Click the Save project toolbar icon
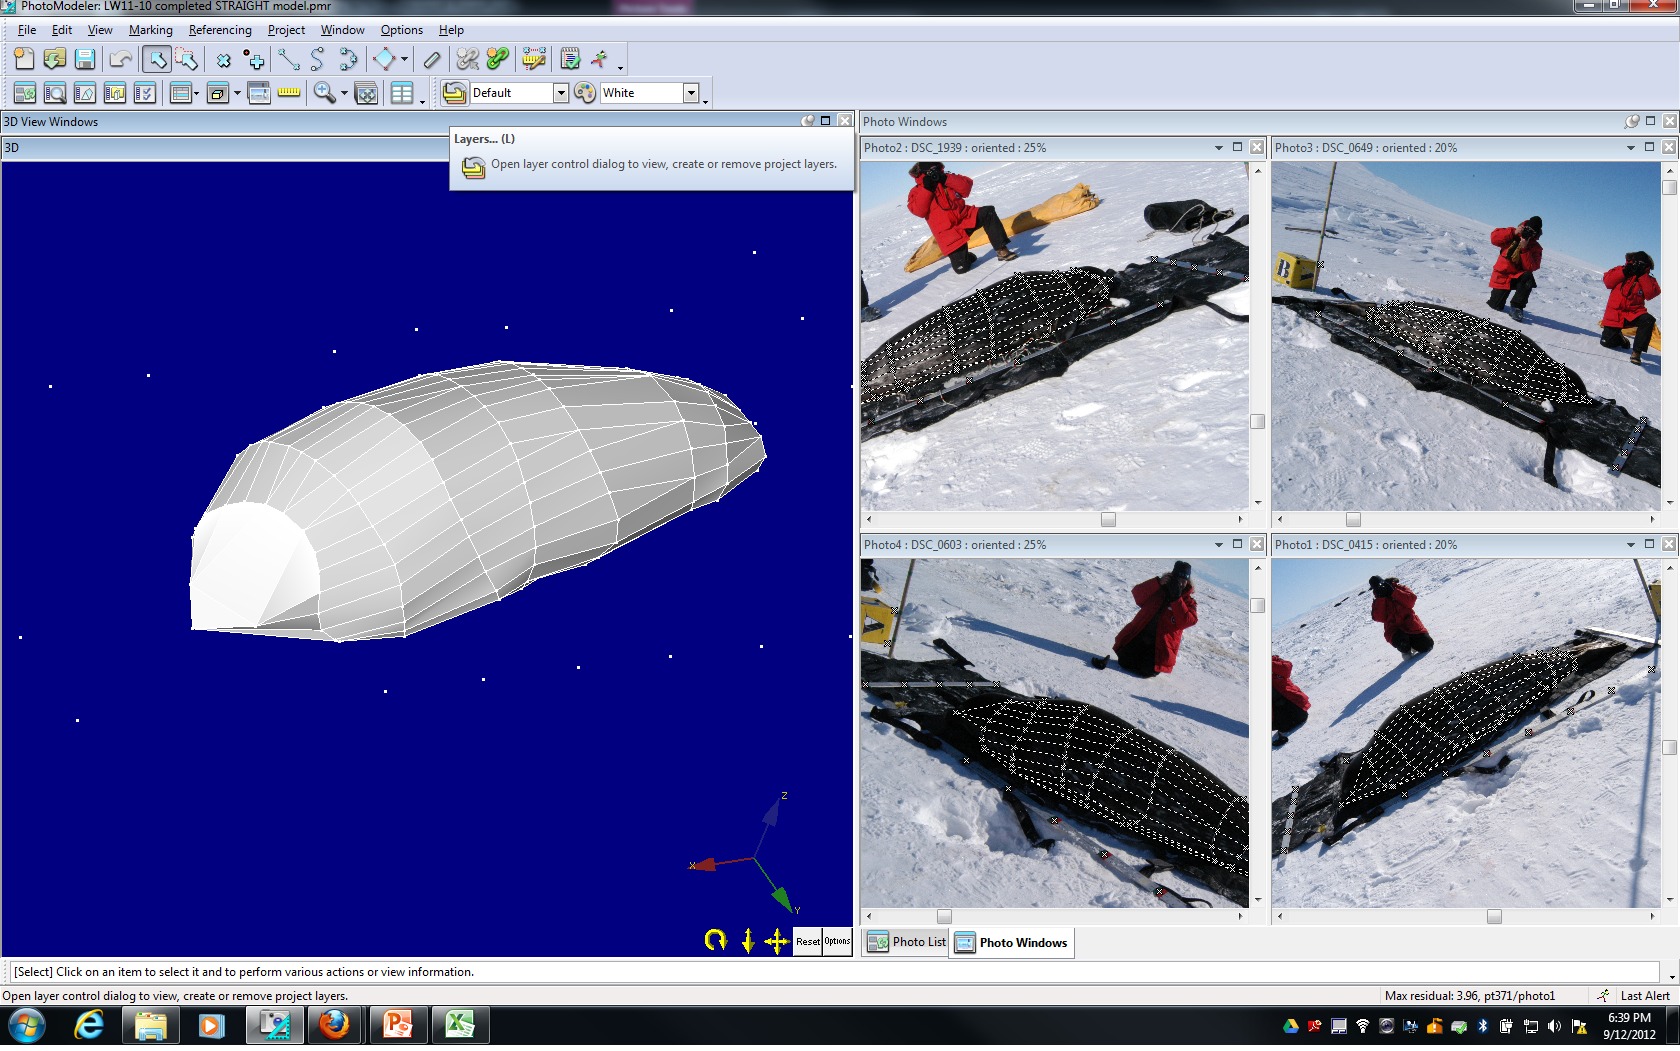1680x1051 pixels. 85,60
